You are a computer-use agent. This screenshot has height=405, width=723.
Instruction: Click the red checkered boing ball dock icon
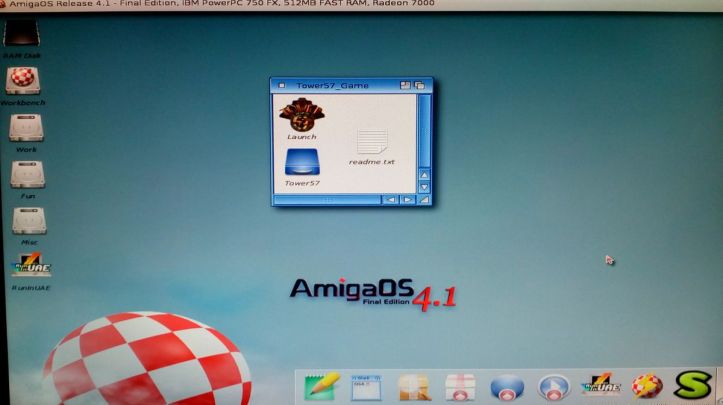pos(647,386)
